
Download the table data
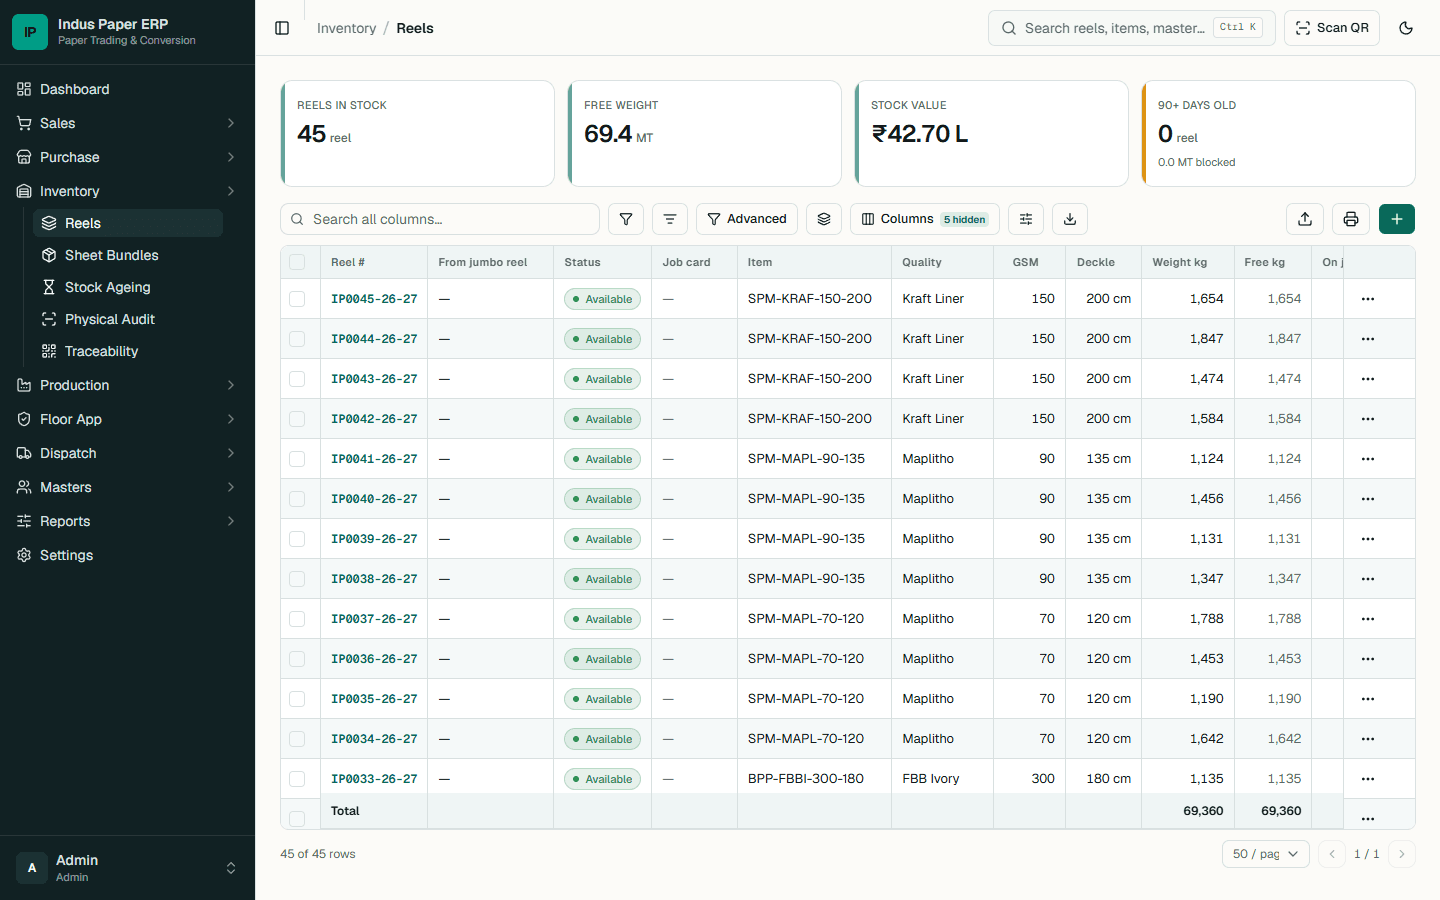pos(1070,219)
